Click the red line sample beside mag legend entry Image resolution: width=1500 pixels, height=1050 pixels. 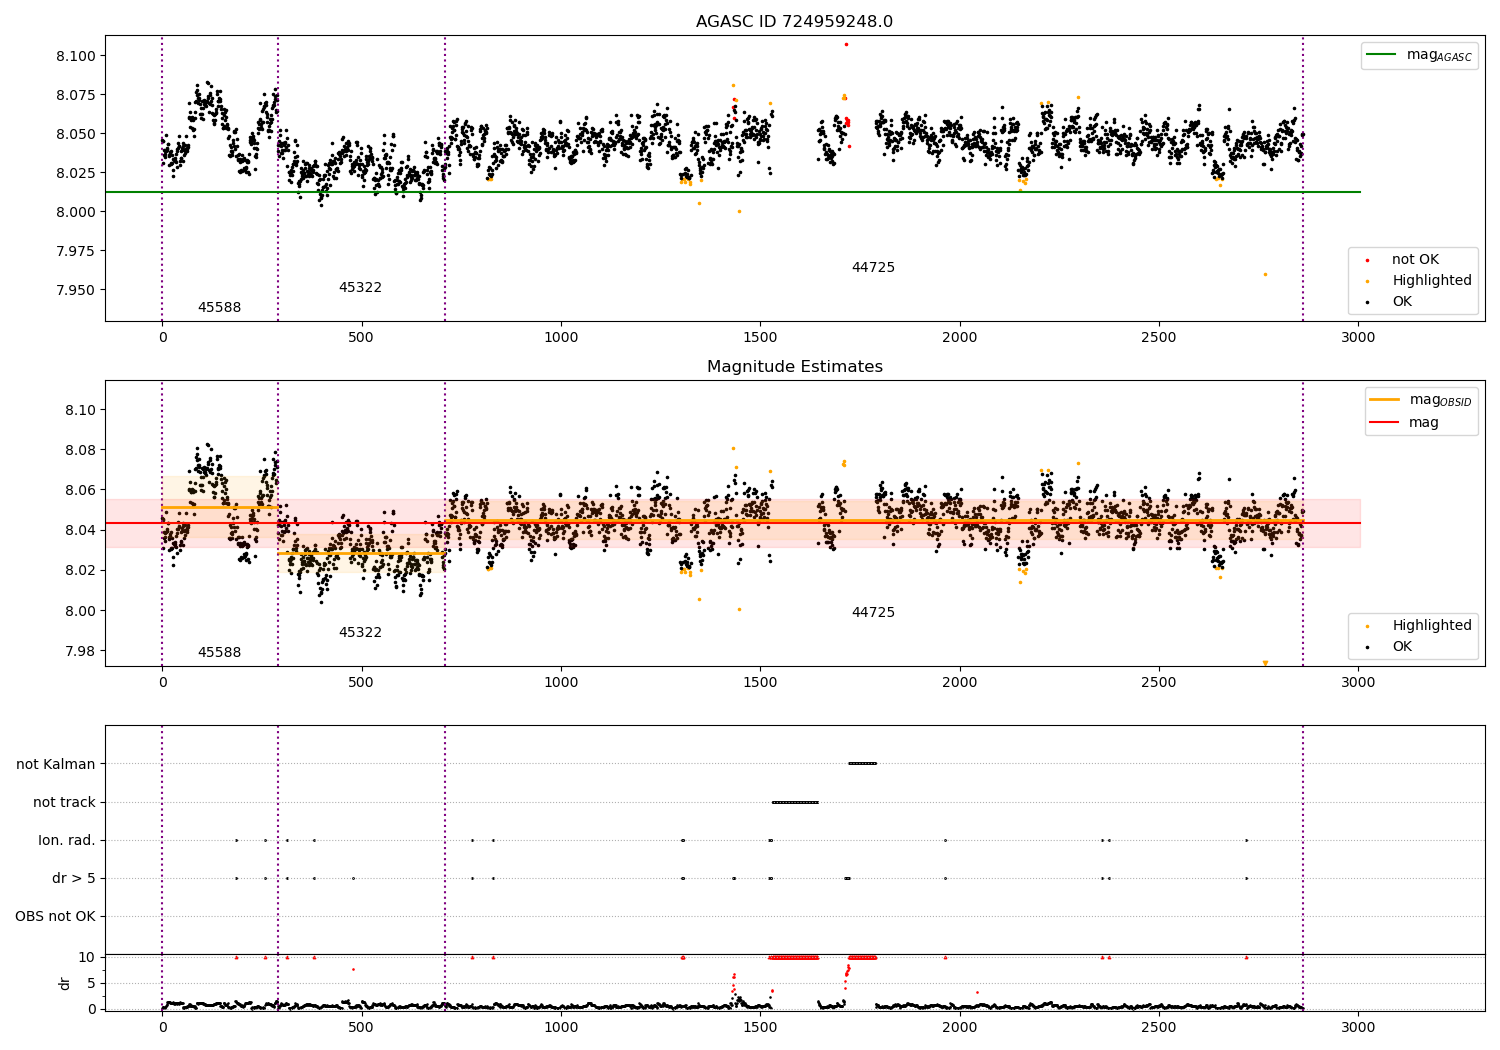(x=1385, y=423)
